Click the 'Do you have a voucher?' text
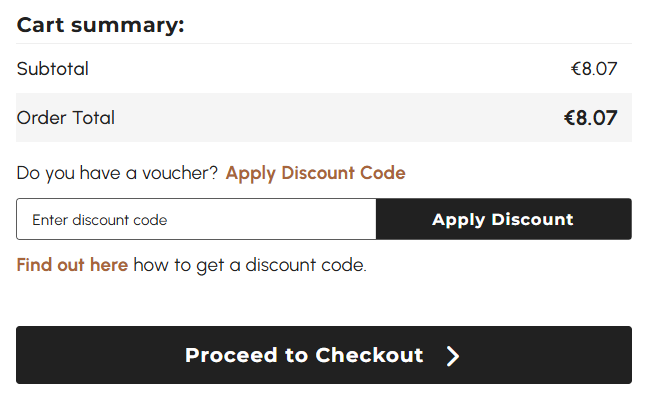 117,173
